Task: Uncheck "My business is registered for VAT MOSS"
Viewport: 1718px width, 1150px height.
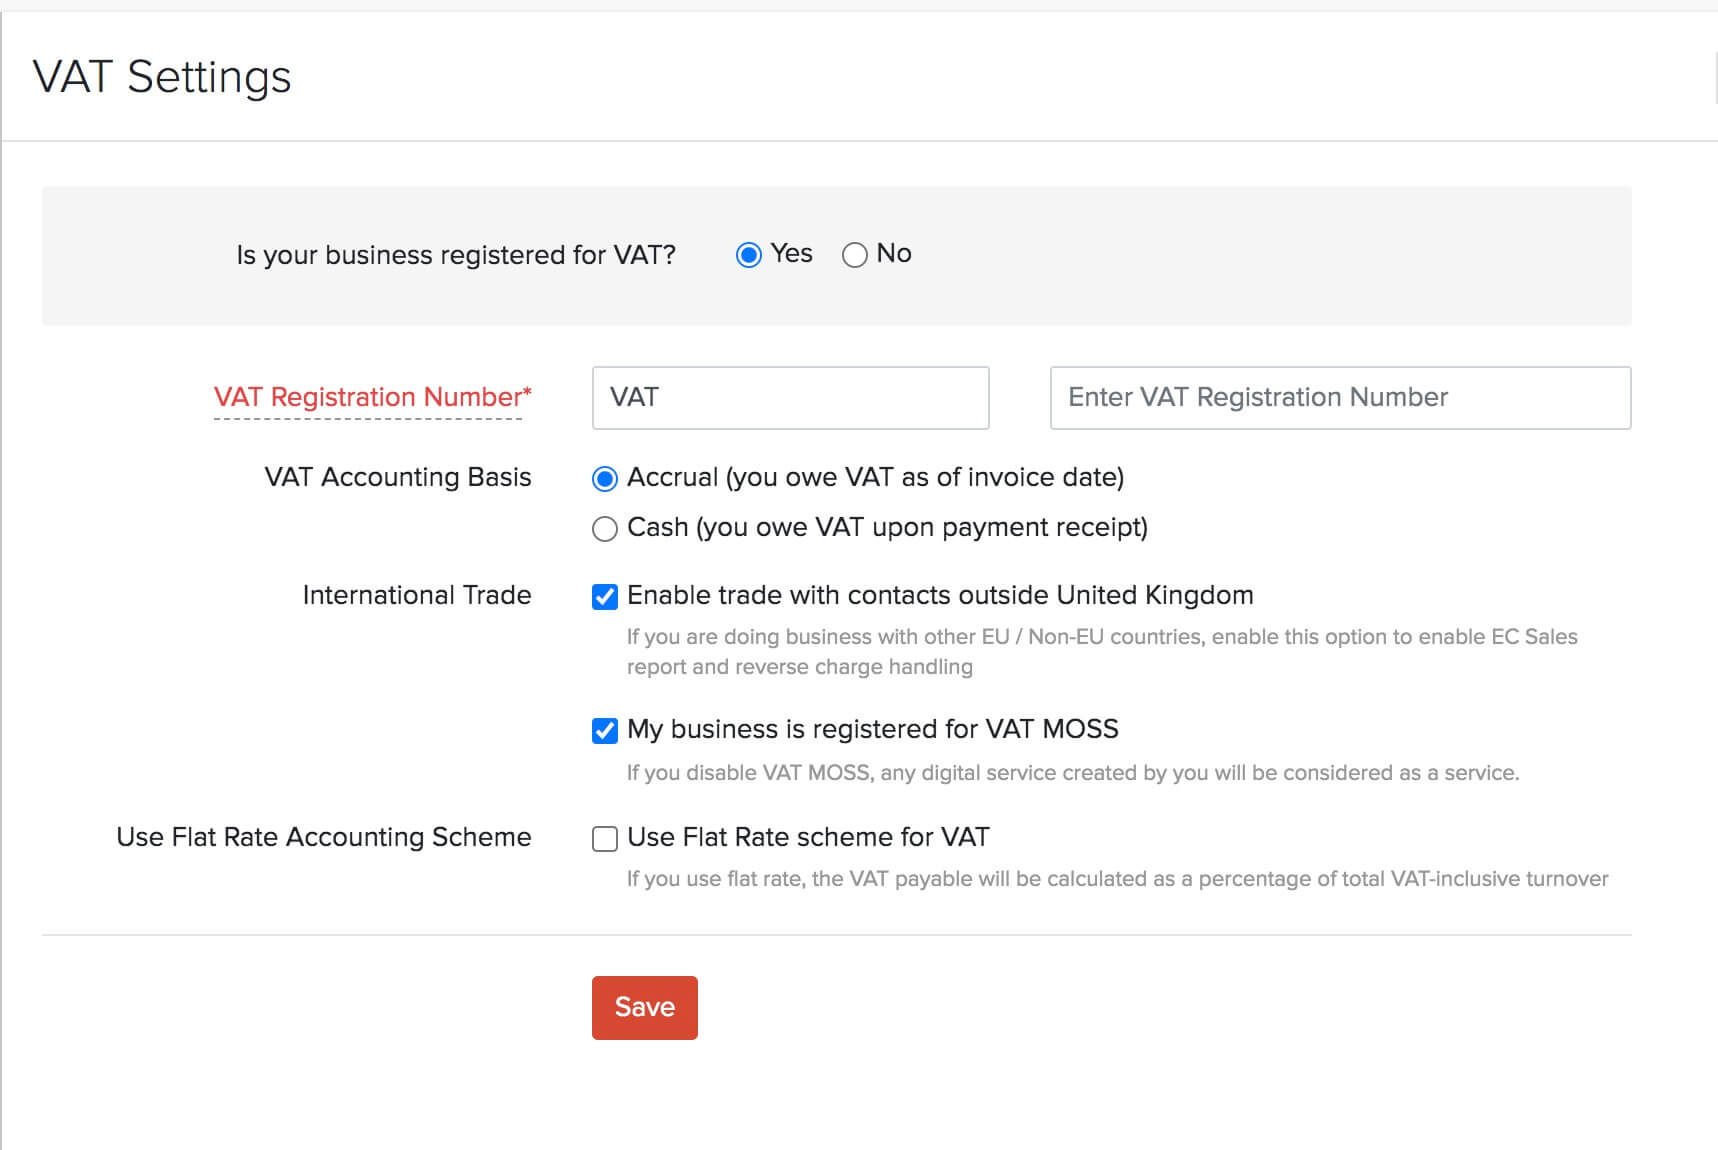Action: click(604, 731)
